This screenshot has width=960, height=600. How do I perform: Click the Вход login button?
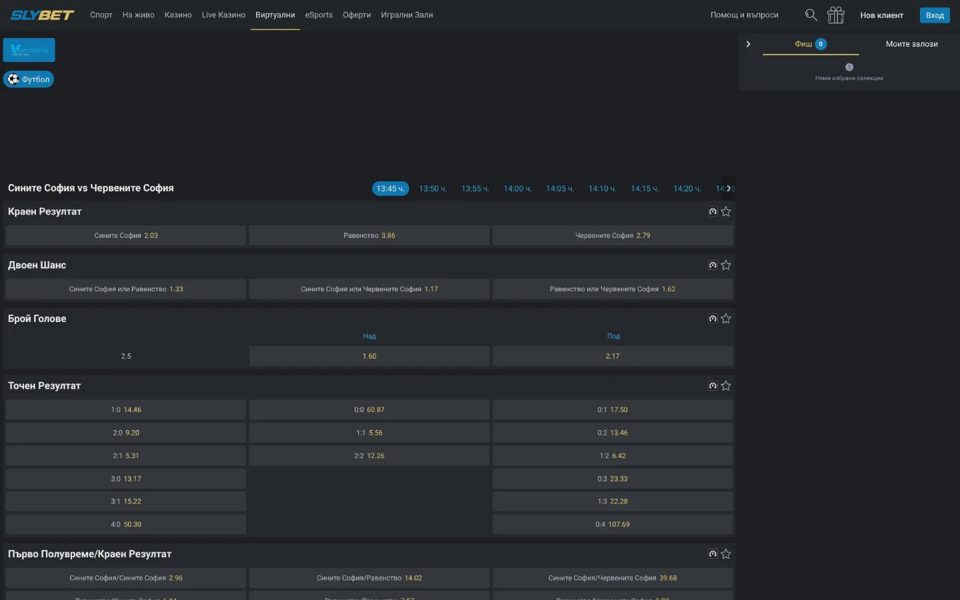pos(935,15)
